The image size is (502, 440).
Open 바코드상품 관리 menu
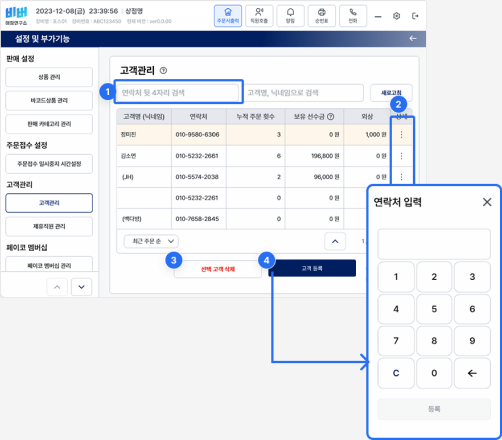(x=49, y=100)
